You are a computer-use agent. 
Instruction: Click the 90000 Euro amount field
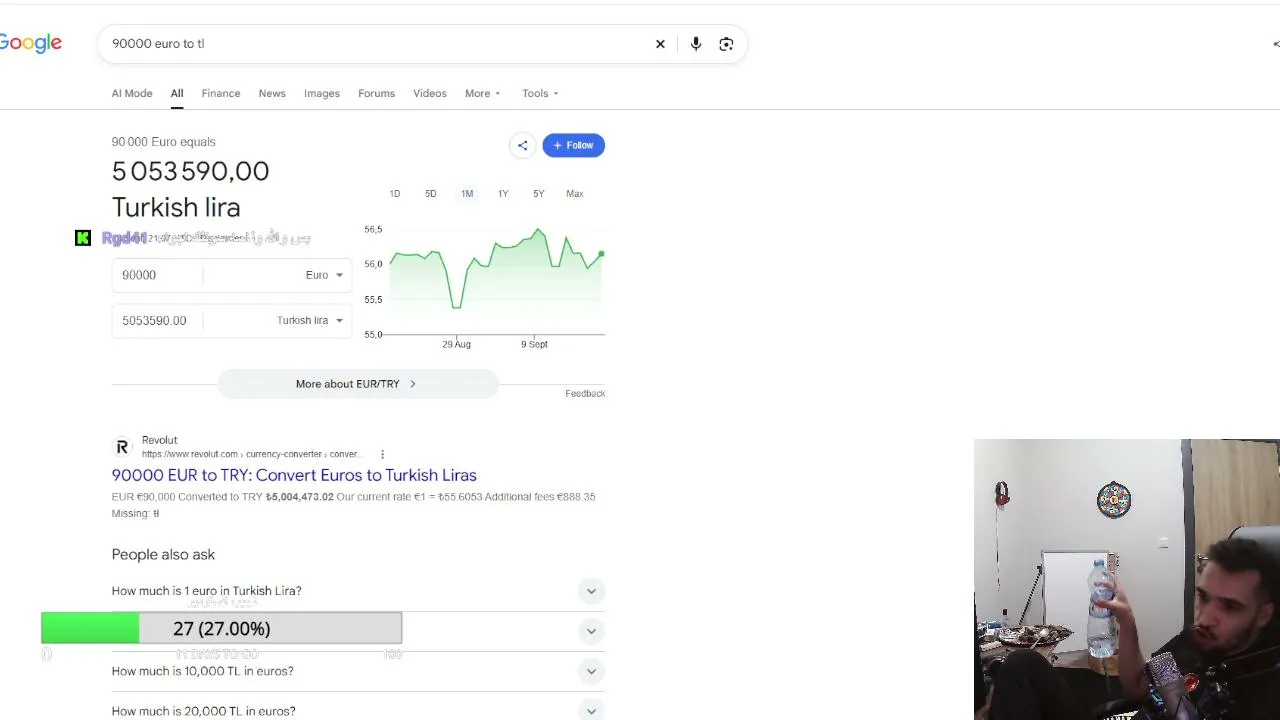[x=157, y=275]
